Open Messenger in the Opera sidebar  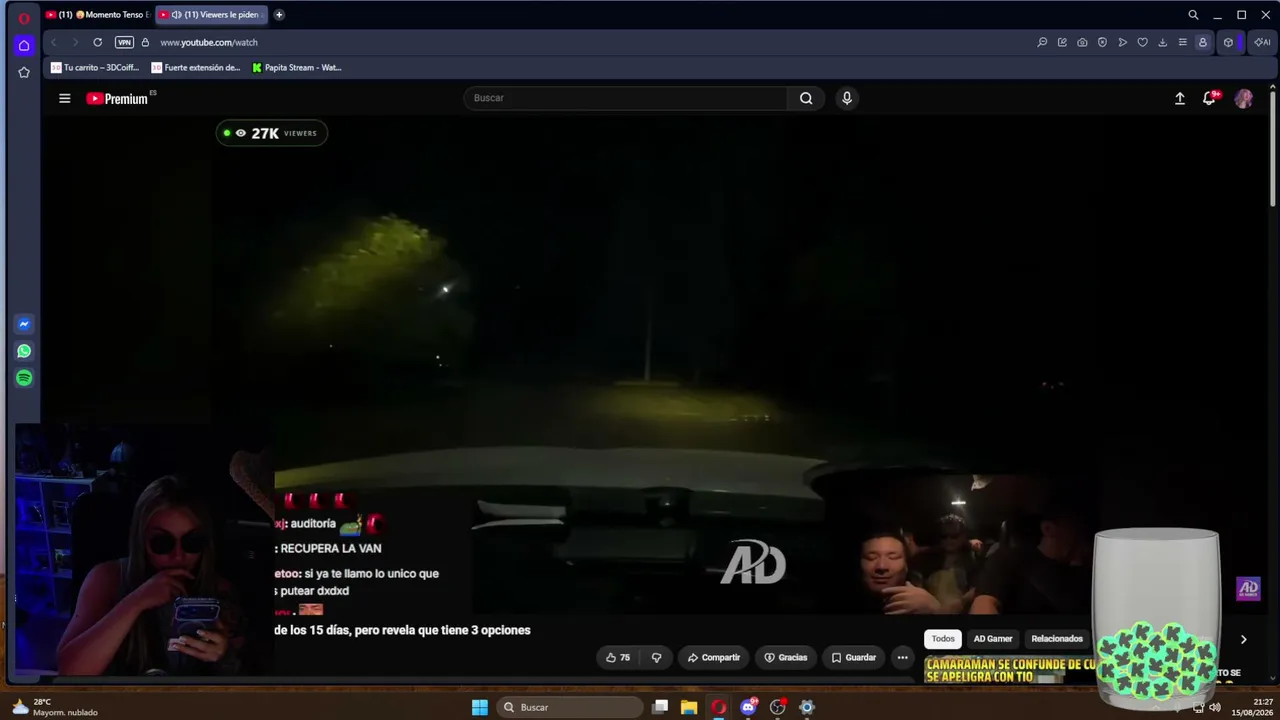click(24, 324)
